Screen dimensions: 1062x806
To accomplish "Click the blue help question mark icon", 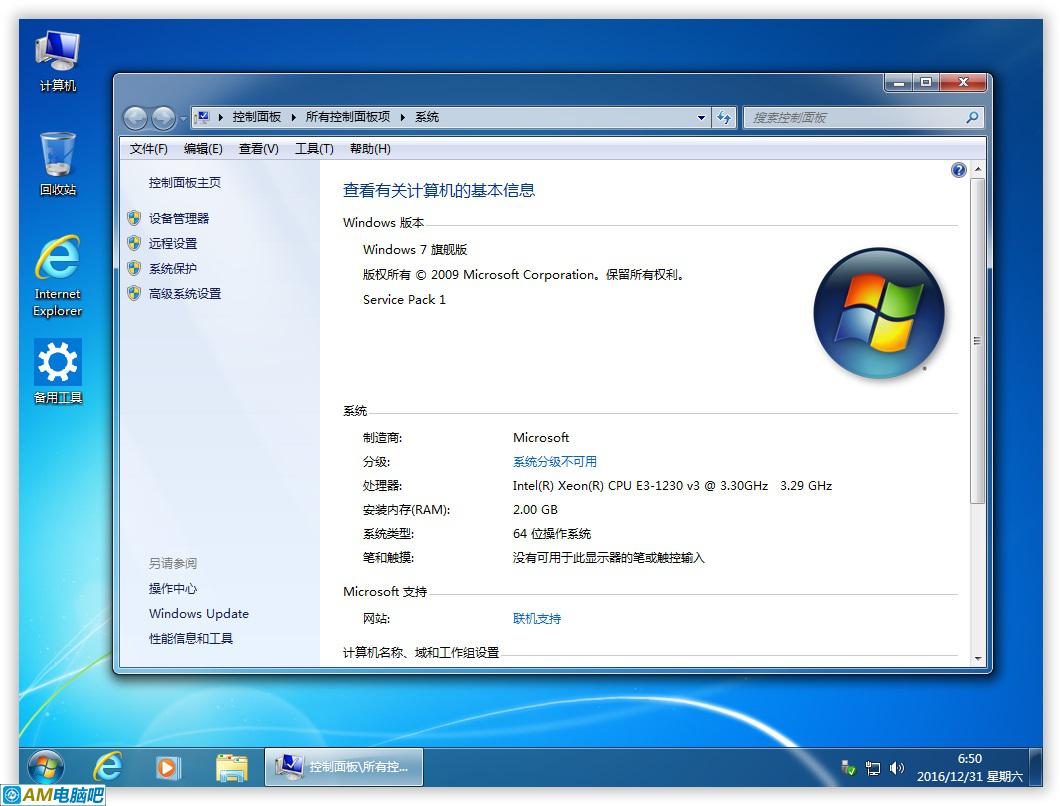I will pos(958,170).
